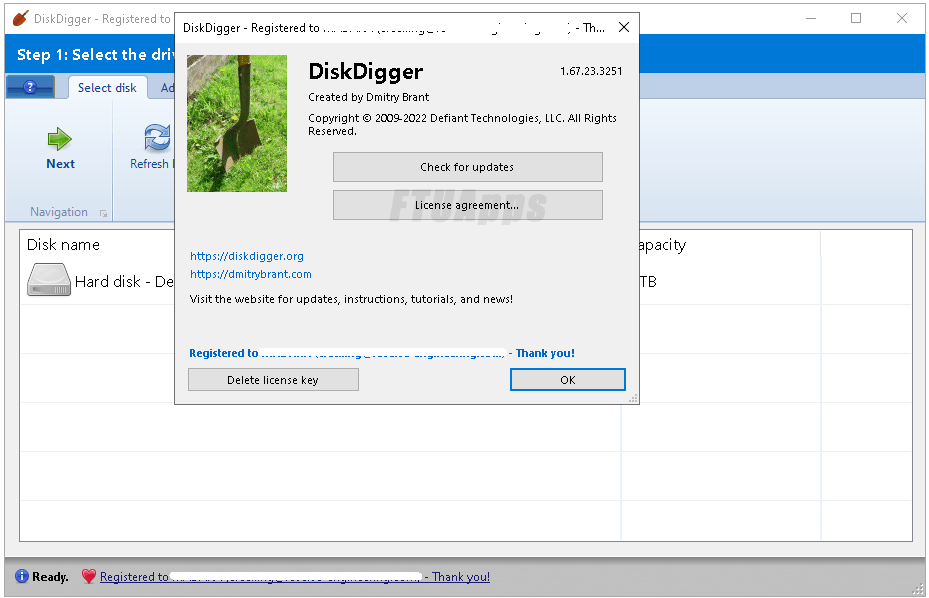The width and height of the screenshot is (929, 598).
Task: Click the Delete license key button
Action: click(273, 380)
